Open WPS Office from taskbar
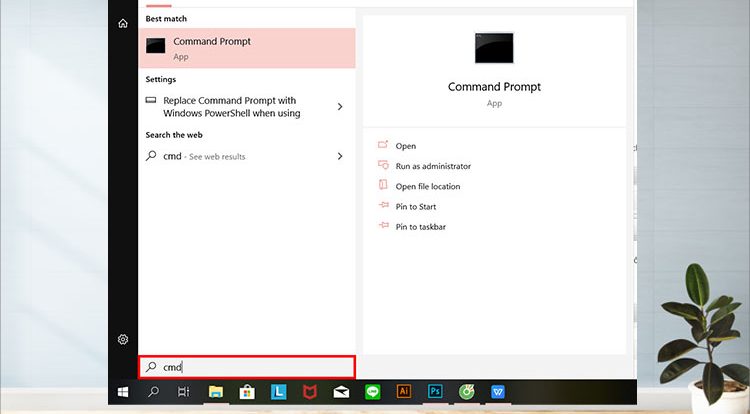 (498, 392)
